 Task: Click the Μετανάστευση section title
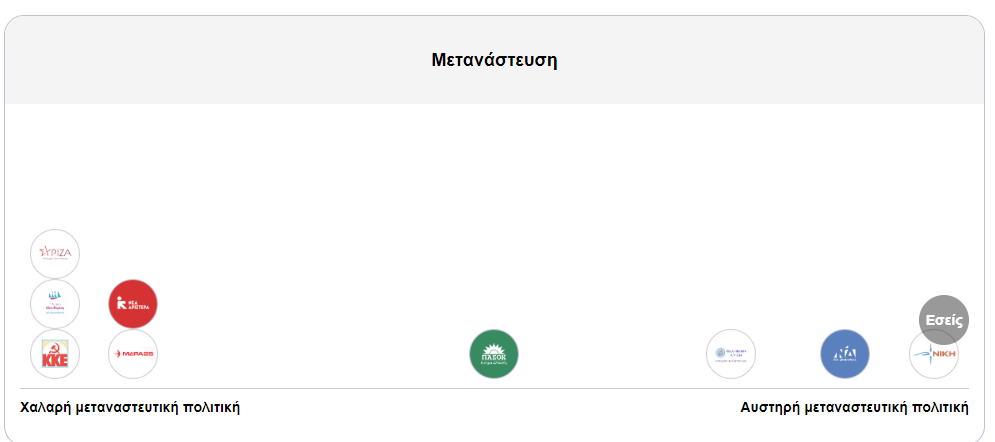(x=494, y=60)
